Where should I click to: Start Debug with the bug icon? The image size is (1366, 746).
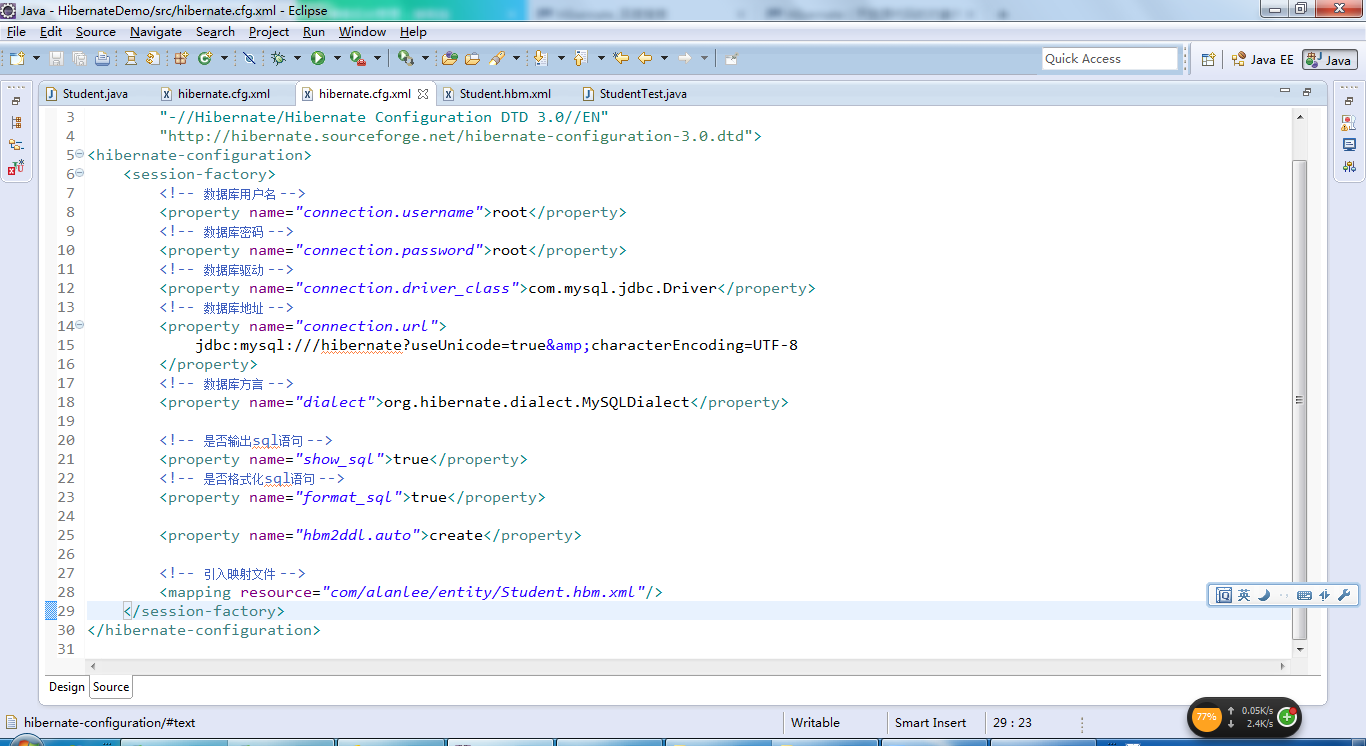pyautogui.click(x=278, y=59)
